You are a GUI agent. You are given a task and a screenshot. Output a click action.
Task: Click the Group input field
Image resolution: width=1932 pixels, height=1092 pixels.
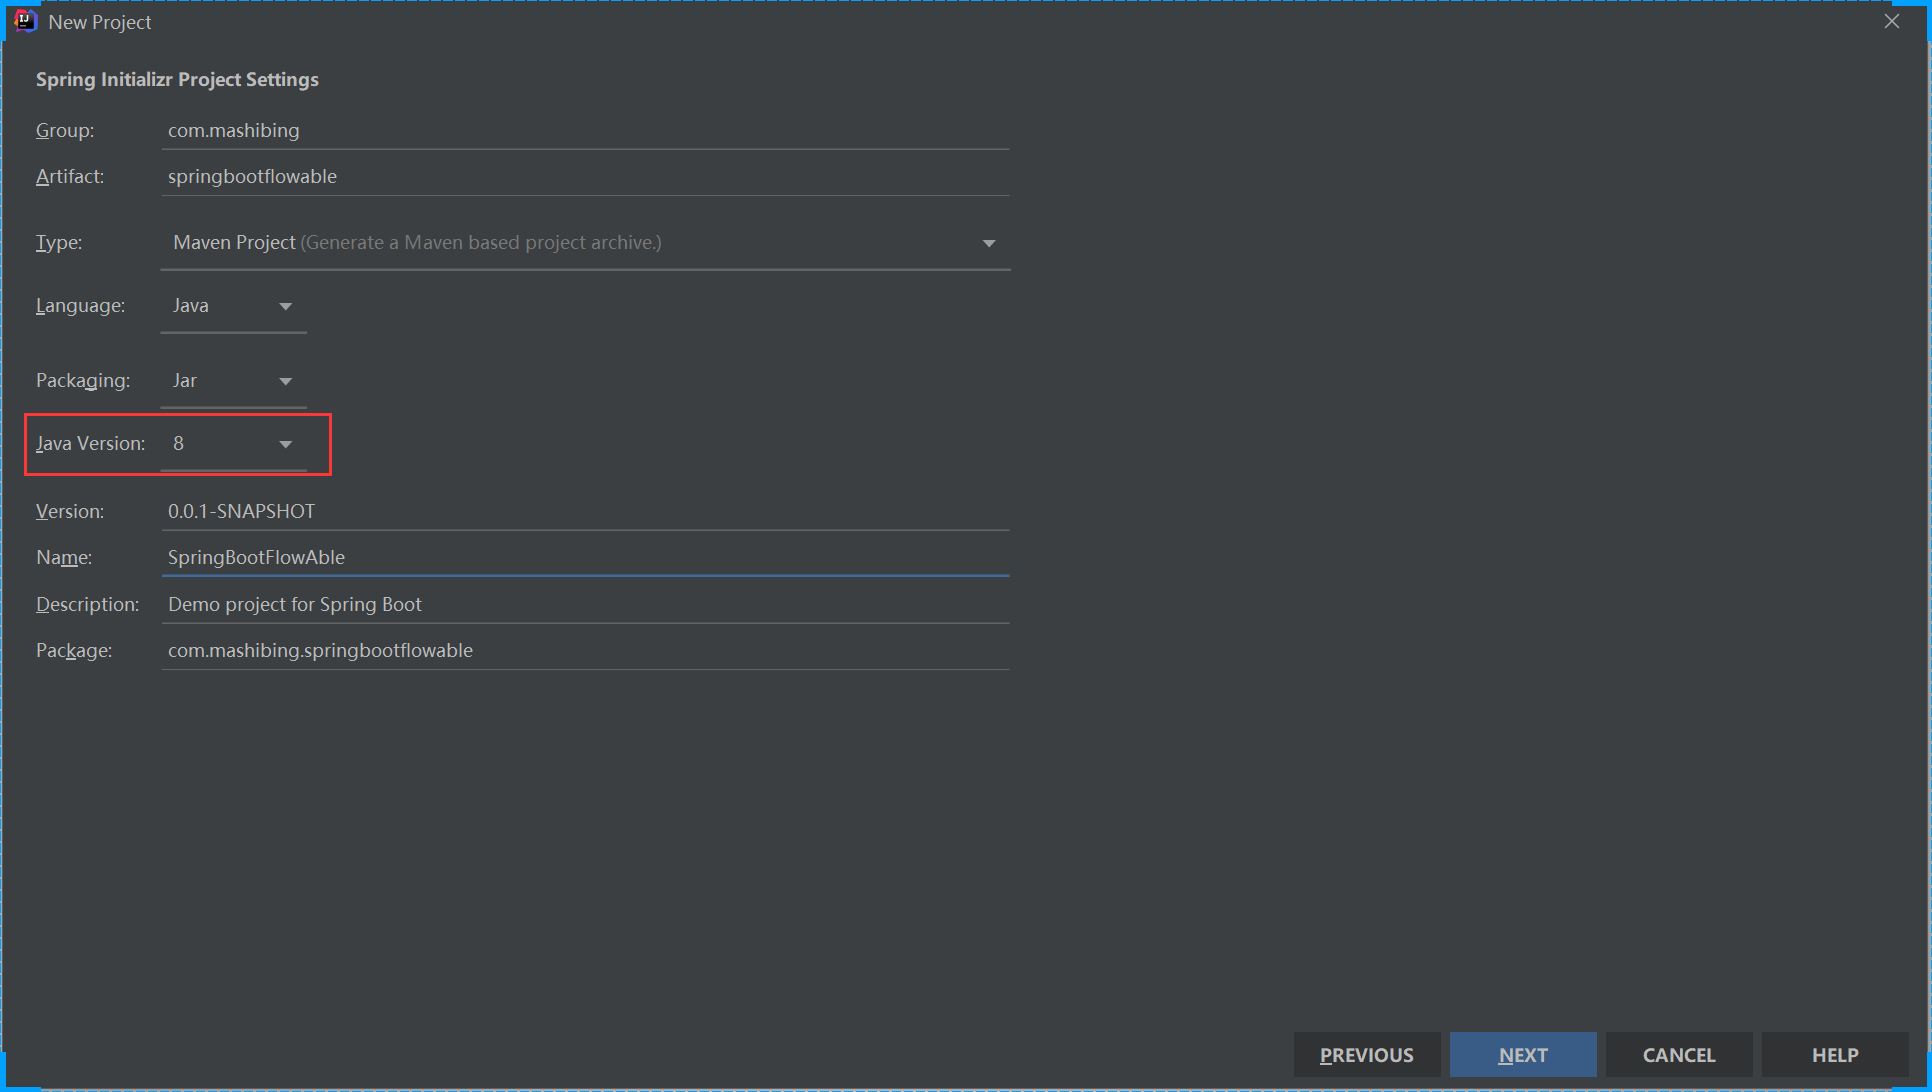coord(585,131)
